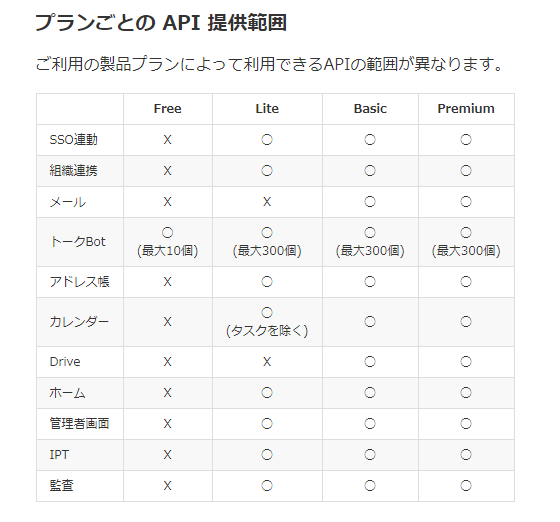The width and height of the screenshot is (560, 522).
Task: Click the X mark for IPT Free
Action: pyautogui.click(x=168, y=455)
